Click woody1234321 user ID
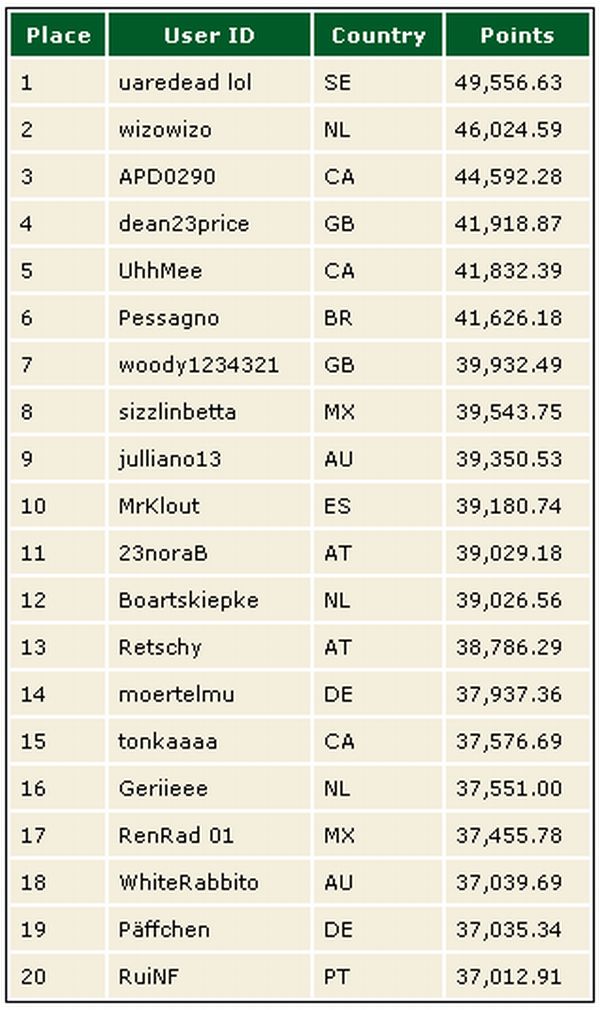The height and width of the screenshot is (1010, 600). (x=198, y=365)
